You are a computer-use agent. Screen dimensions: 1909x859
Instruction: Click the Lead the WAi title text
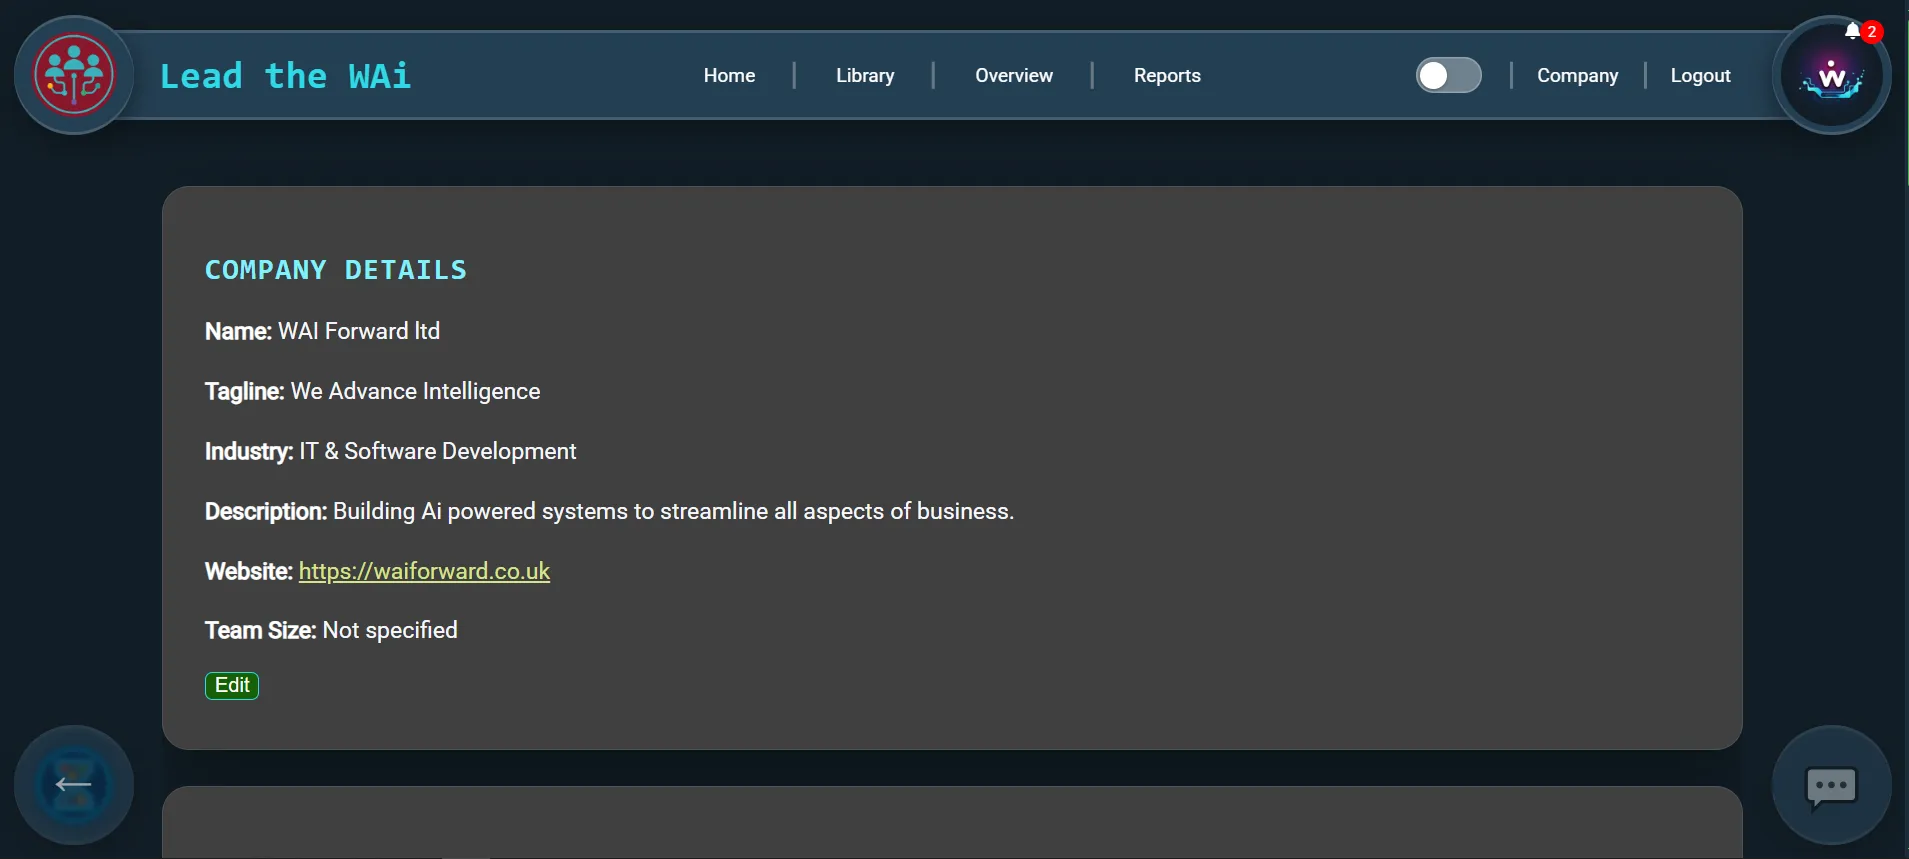(x=285, y=76)
